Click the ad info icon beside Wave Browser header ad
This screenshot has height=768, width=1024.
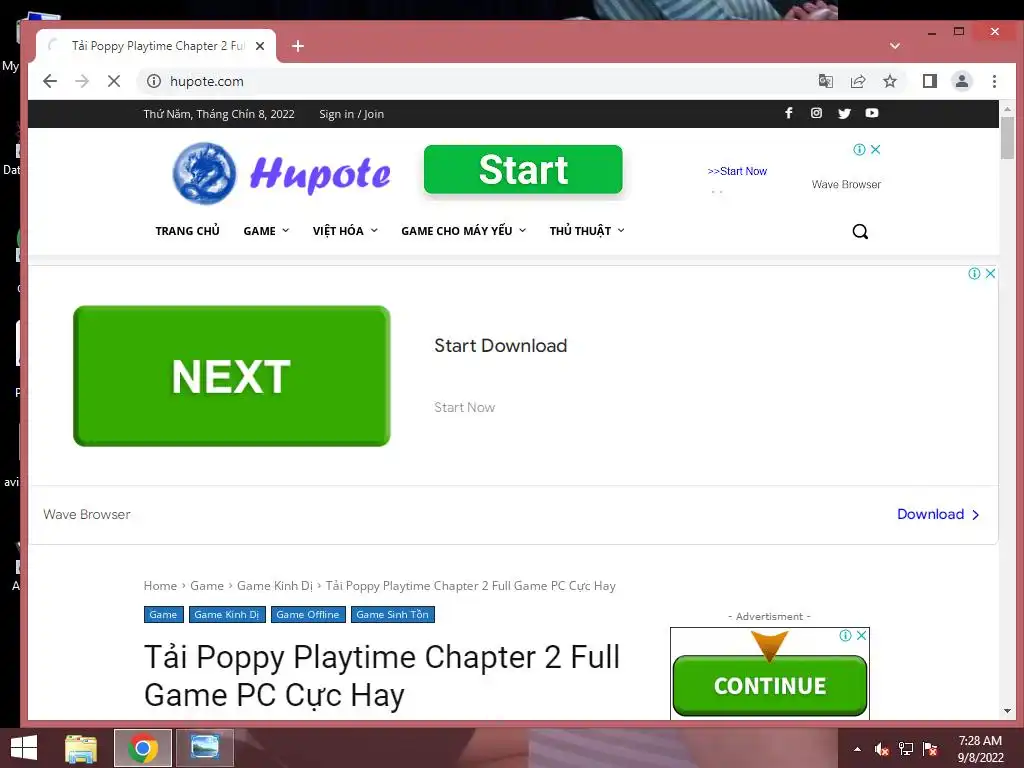click(859, 150)
